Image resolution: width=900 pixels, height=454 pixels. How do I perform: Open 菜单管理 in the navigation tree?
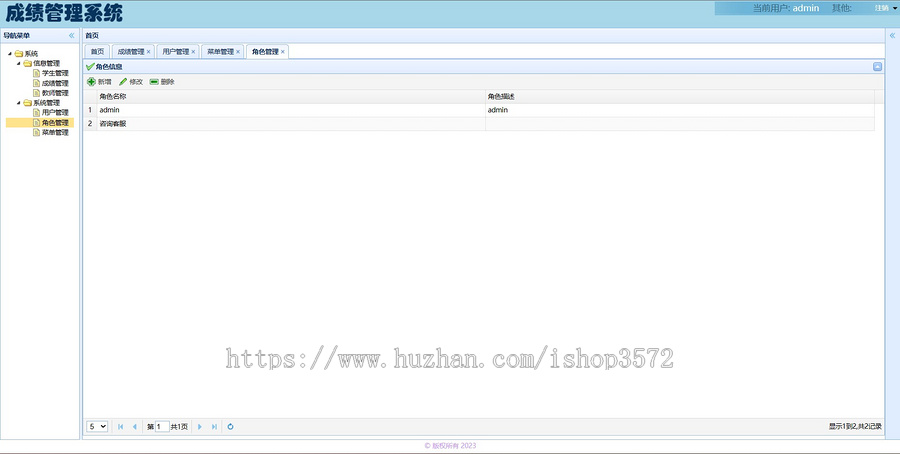(55, 133)
